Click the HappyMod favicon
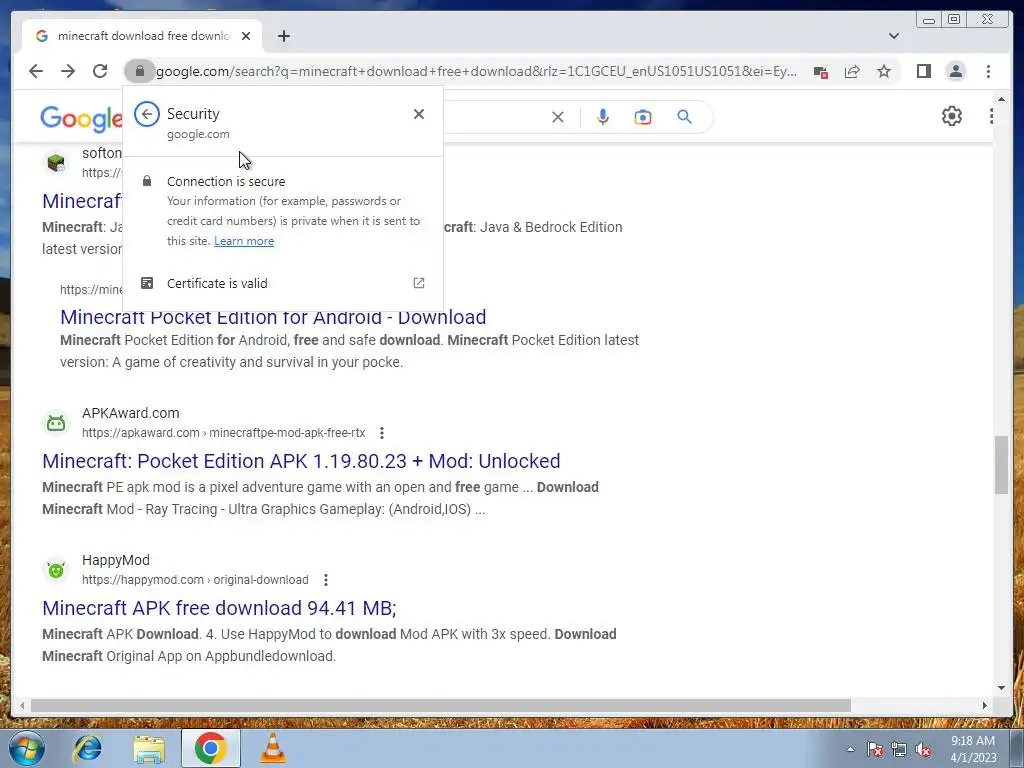1024x768 pixels. [x=56, y=570]
